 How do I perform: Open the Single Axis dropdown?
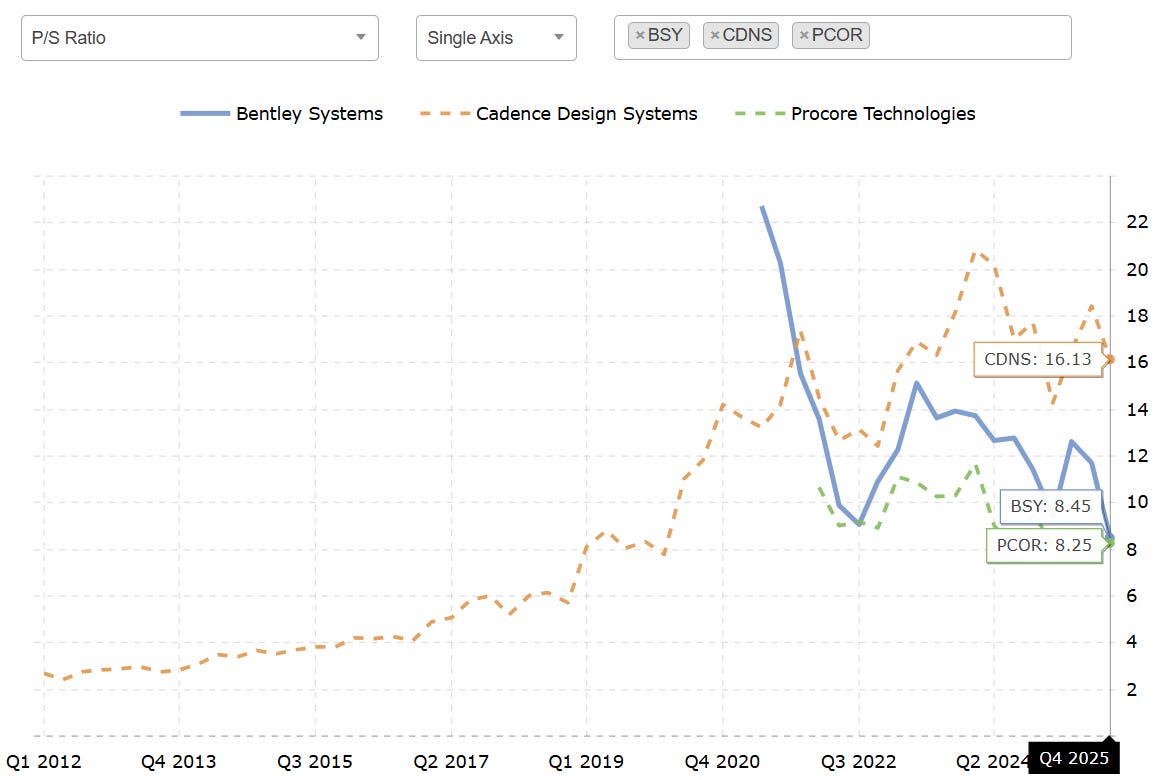click(495, 38)
